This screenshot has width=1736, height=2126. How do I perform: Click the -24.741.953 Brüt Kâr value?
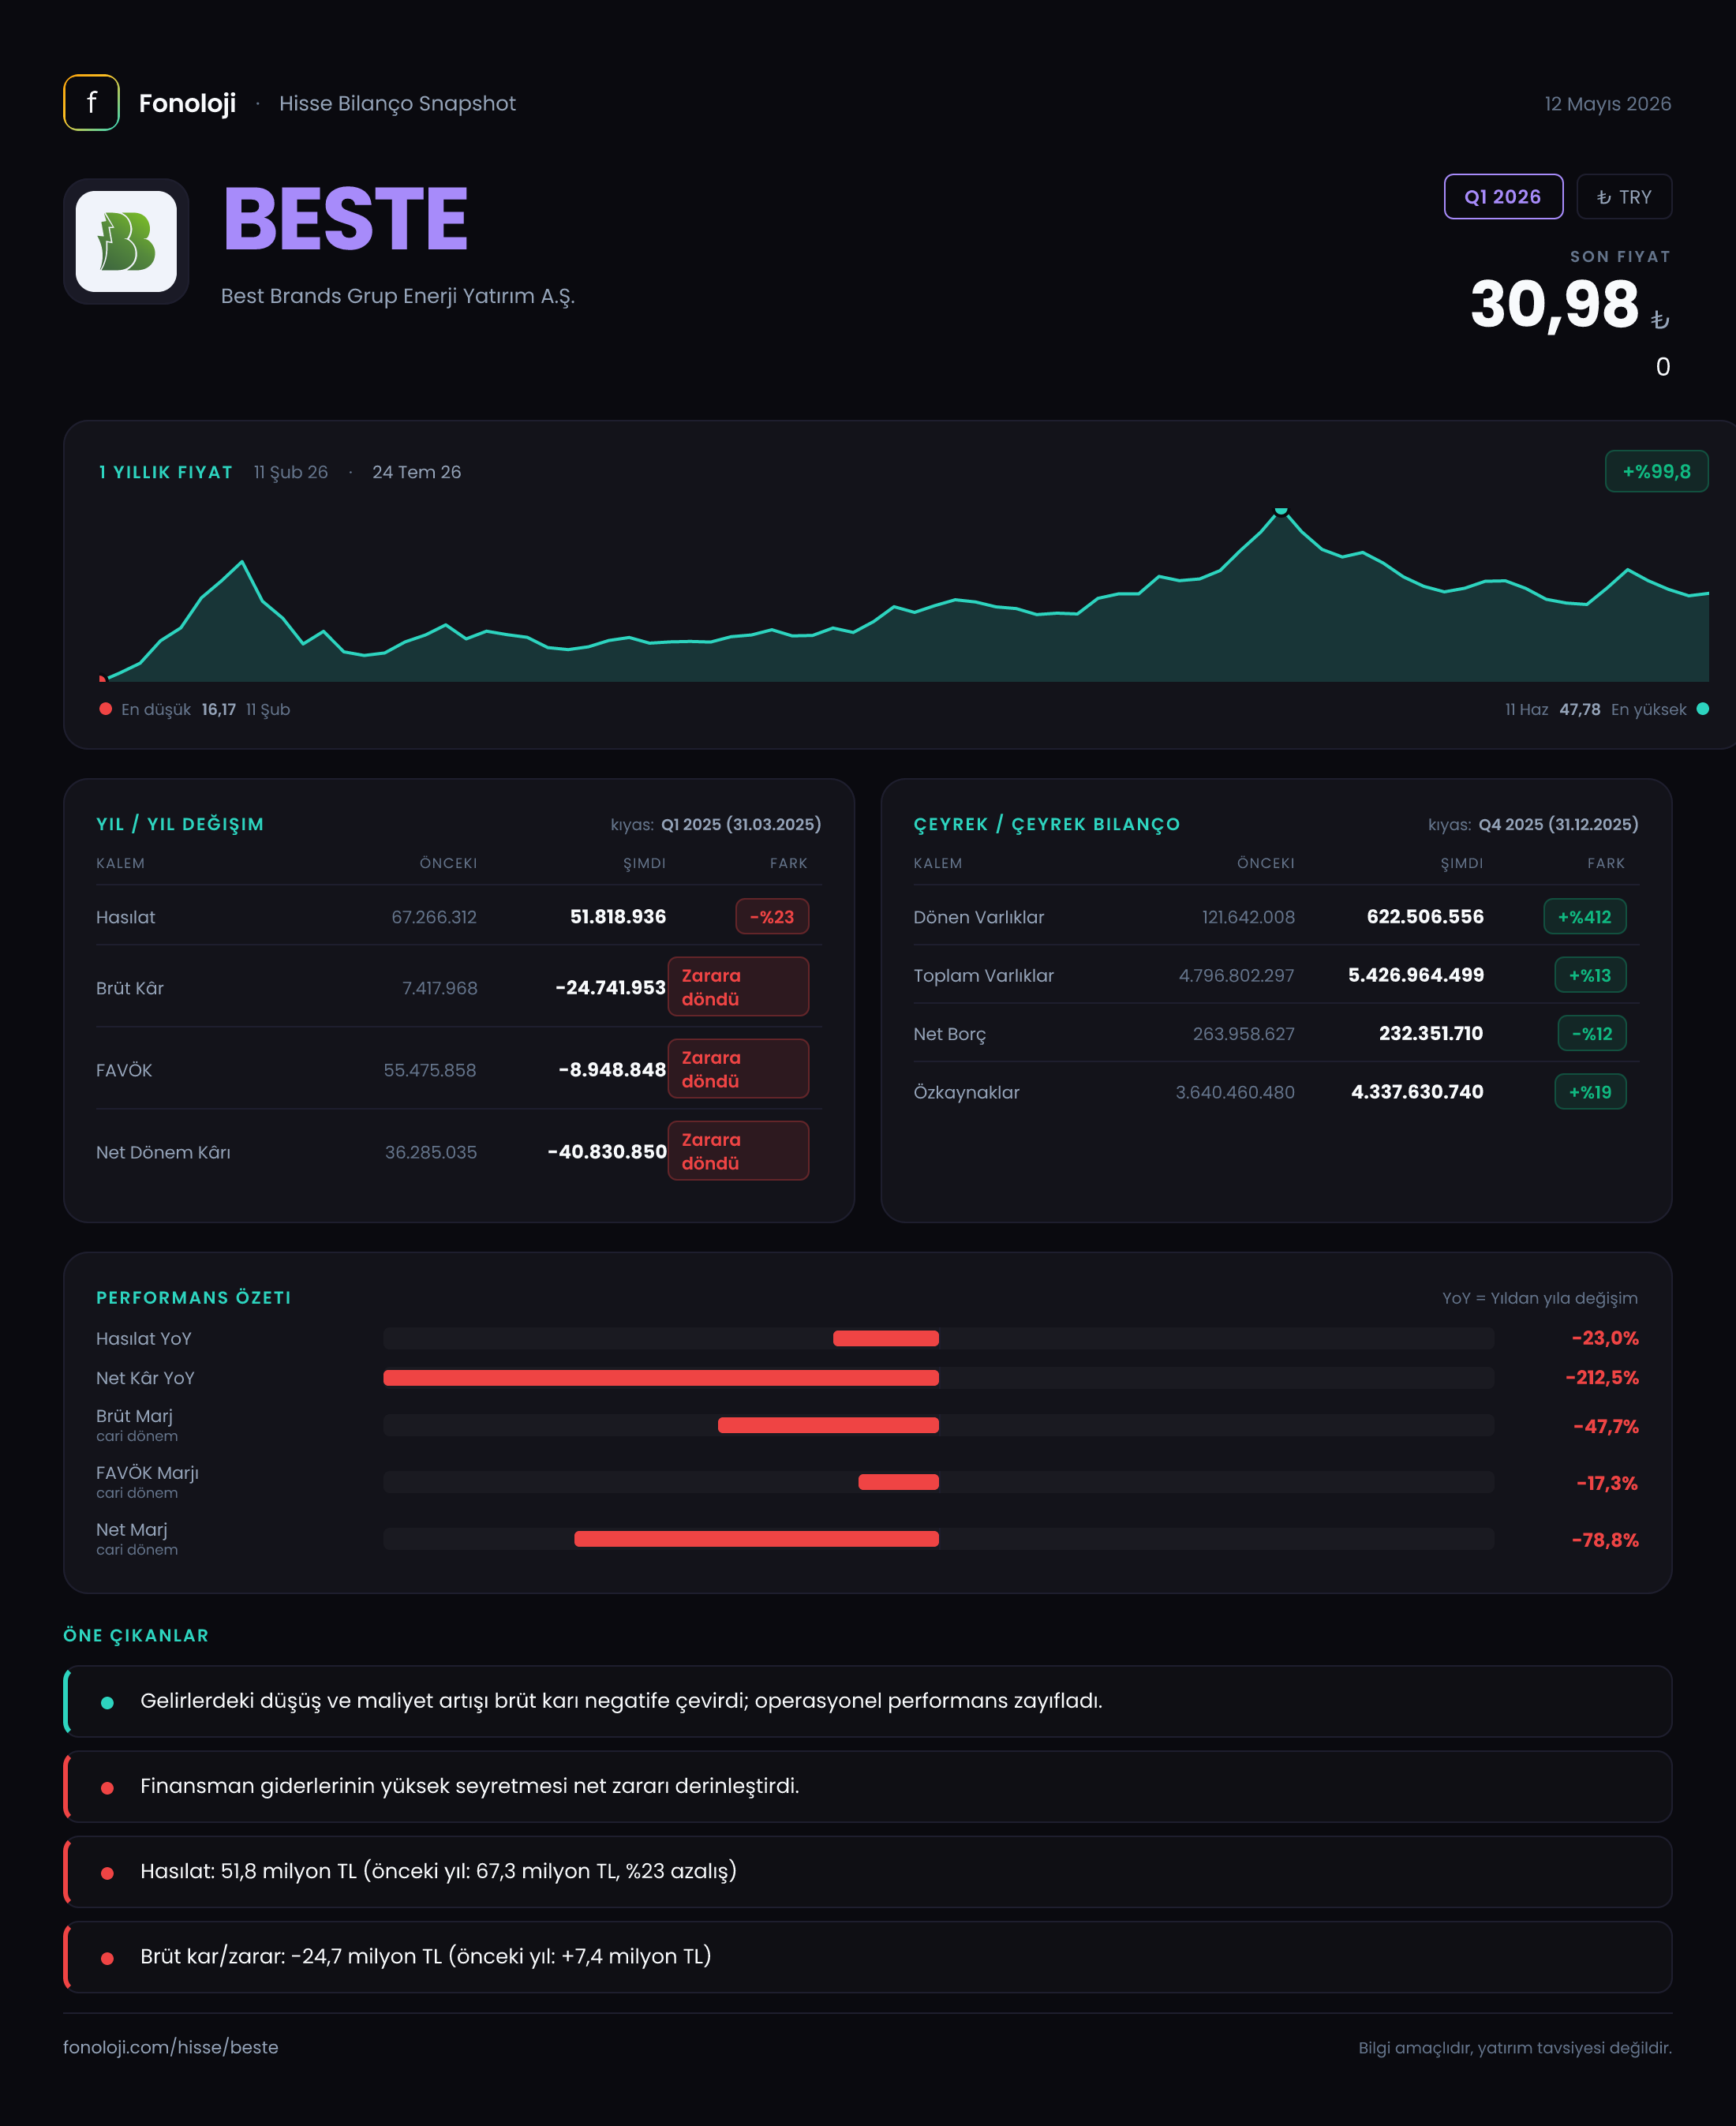[610, 988]
